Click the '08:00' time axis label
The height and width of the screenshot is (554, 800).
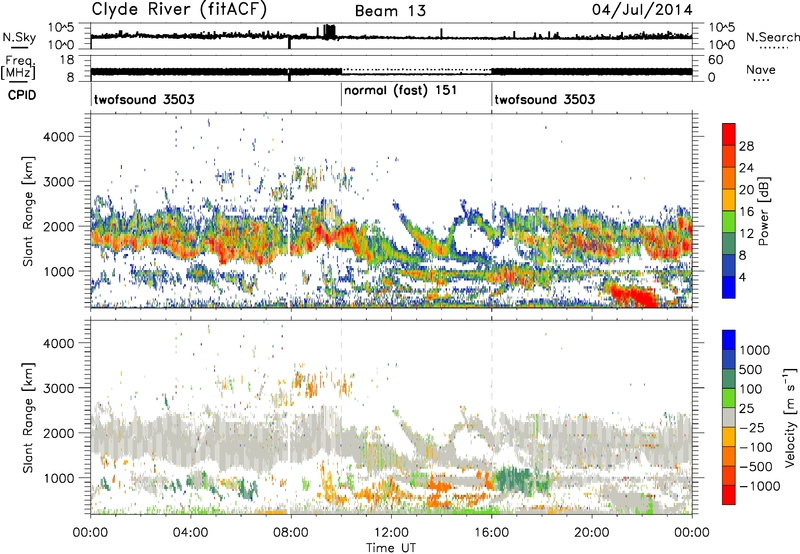pos(290,533)
